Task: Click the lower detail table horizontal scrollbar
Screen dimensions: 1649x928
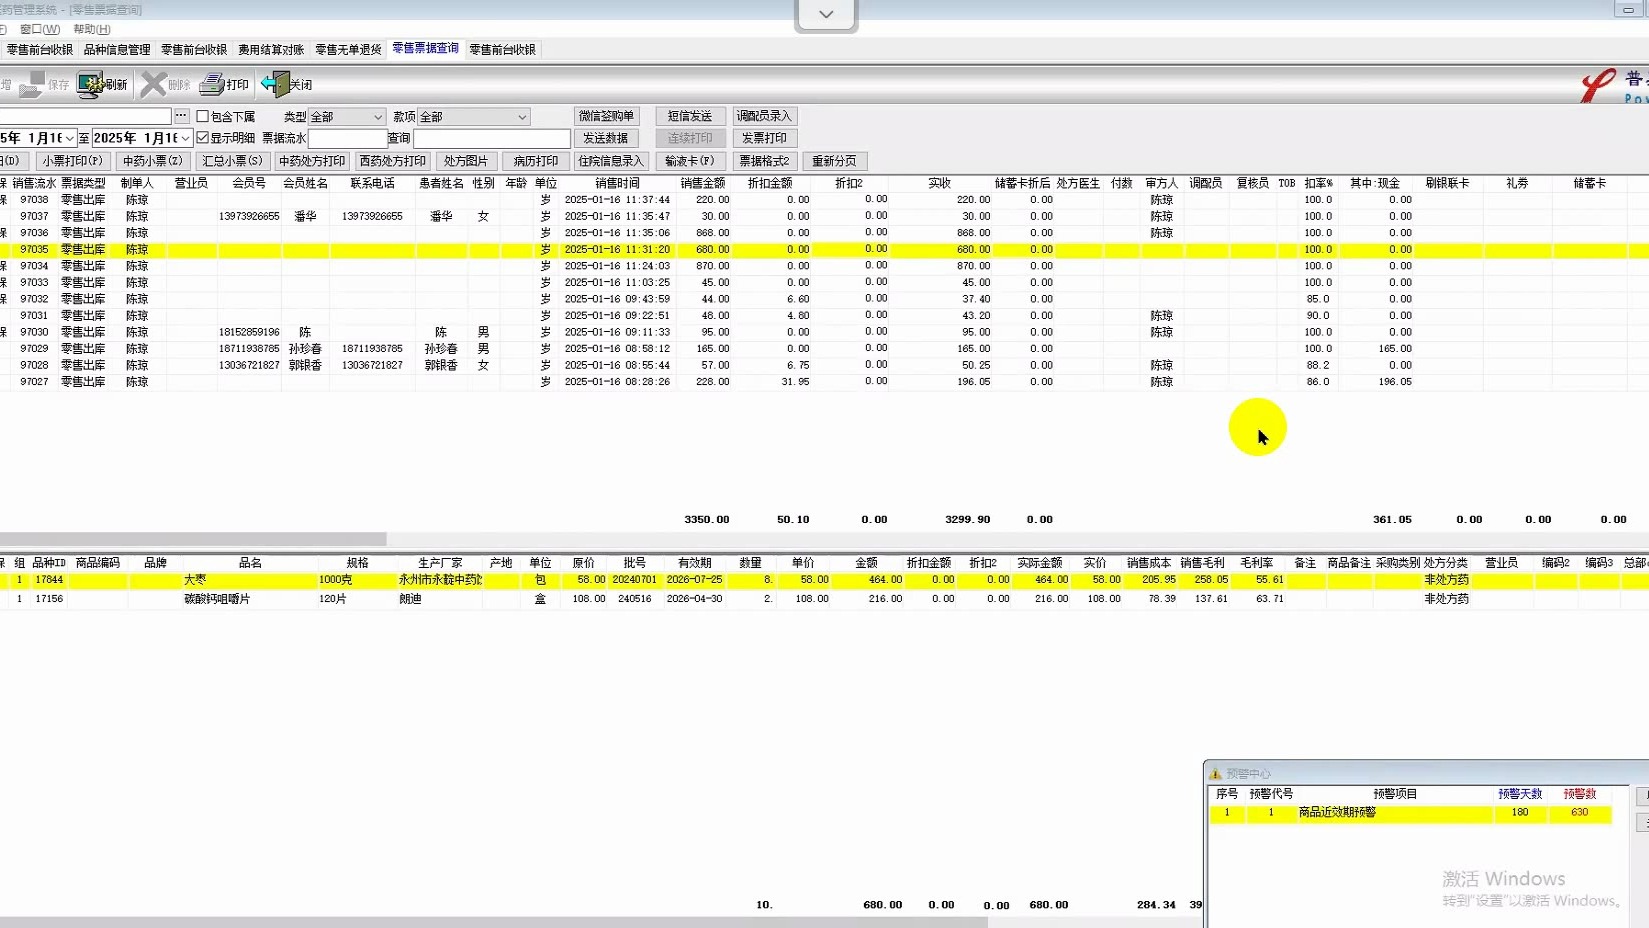Action: (494, 922)
